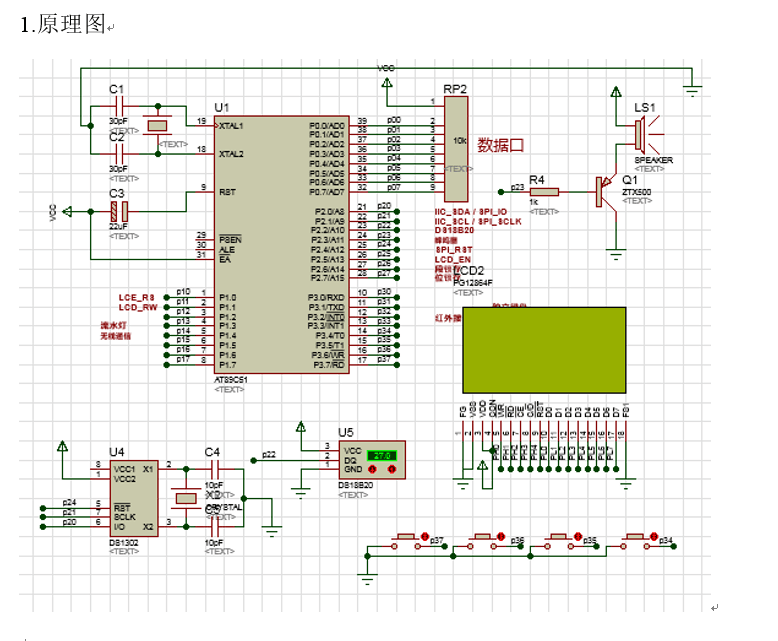Click the 1k value under R4
Viewport: 778px width, 641px height.
tap(533, 202)
